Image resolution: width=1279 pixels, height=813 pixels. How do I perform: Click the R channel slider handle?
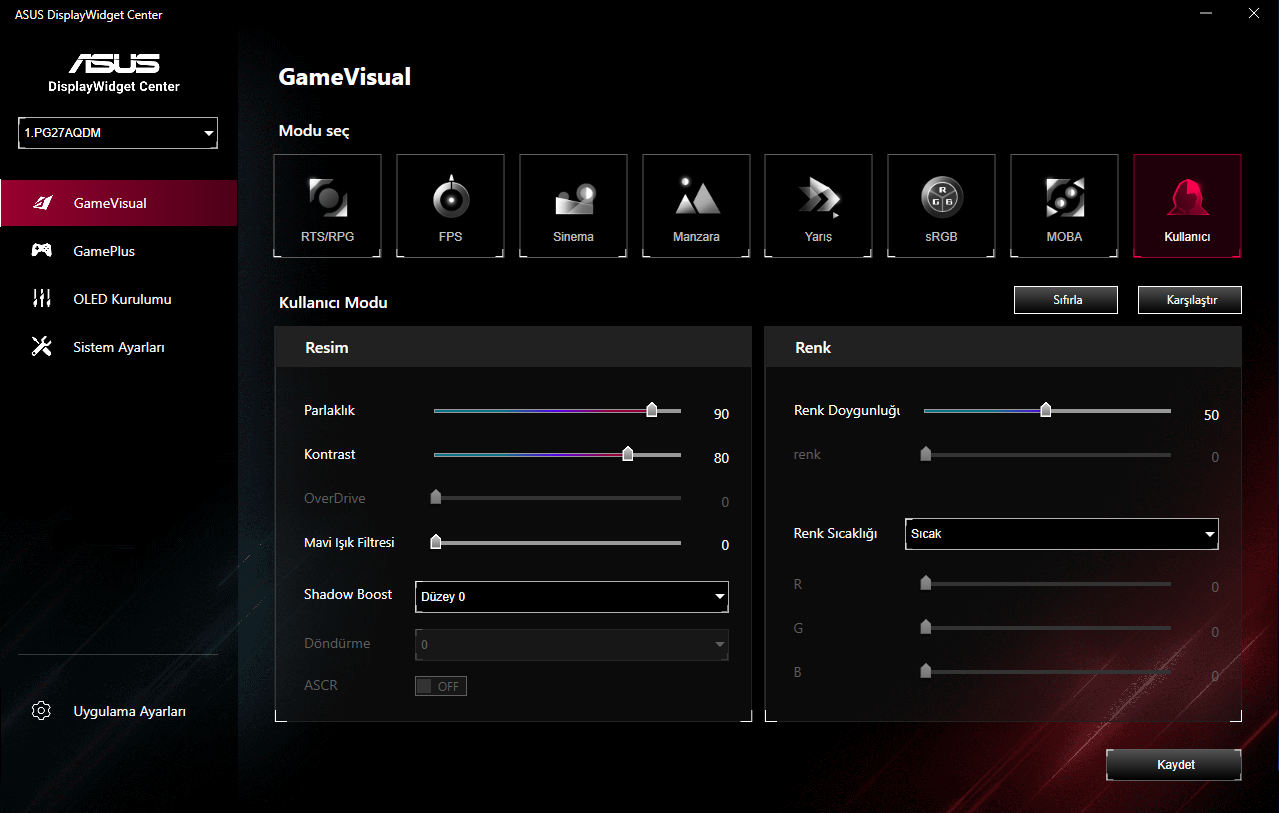pos(926,582)
